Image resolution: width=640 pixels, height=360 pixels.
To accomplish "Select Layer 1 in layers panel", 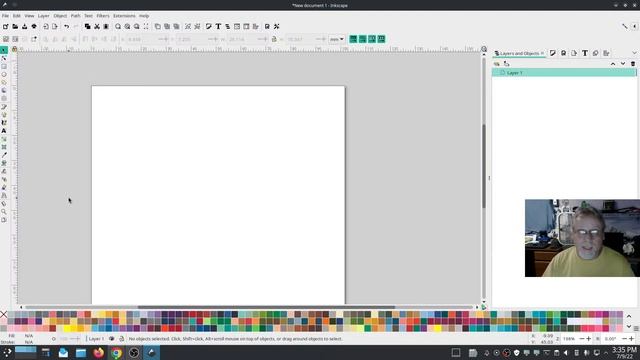I will point(564,73).
